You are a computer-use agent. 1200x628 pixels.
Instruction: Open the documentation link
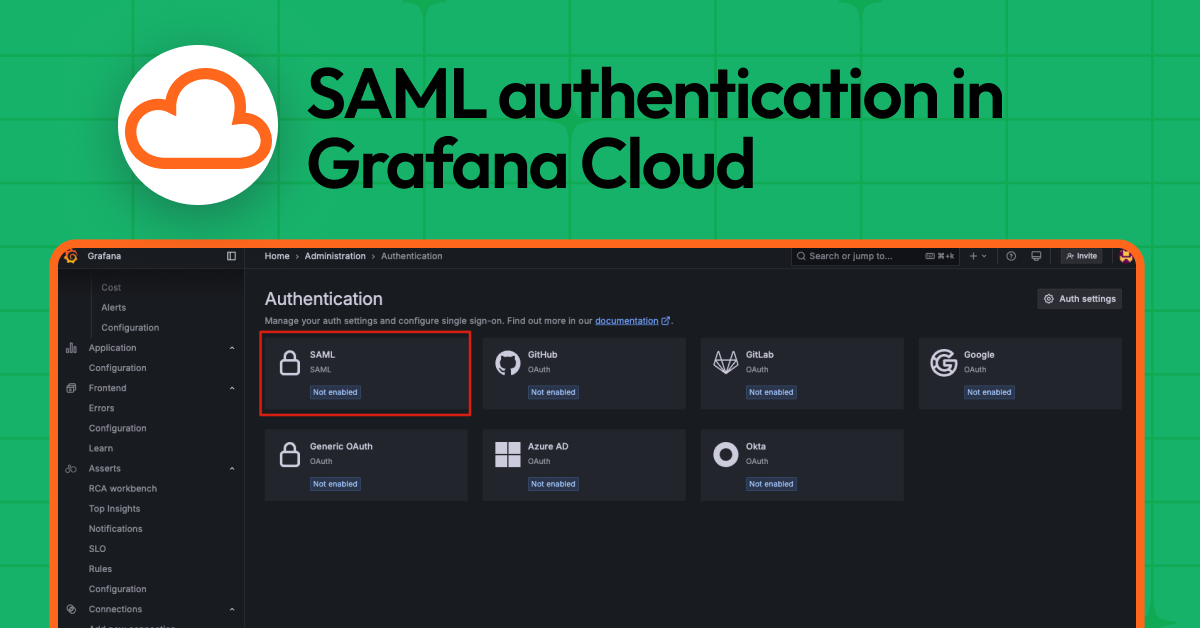click(x=627, y=320)
